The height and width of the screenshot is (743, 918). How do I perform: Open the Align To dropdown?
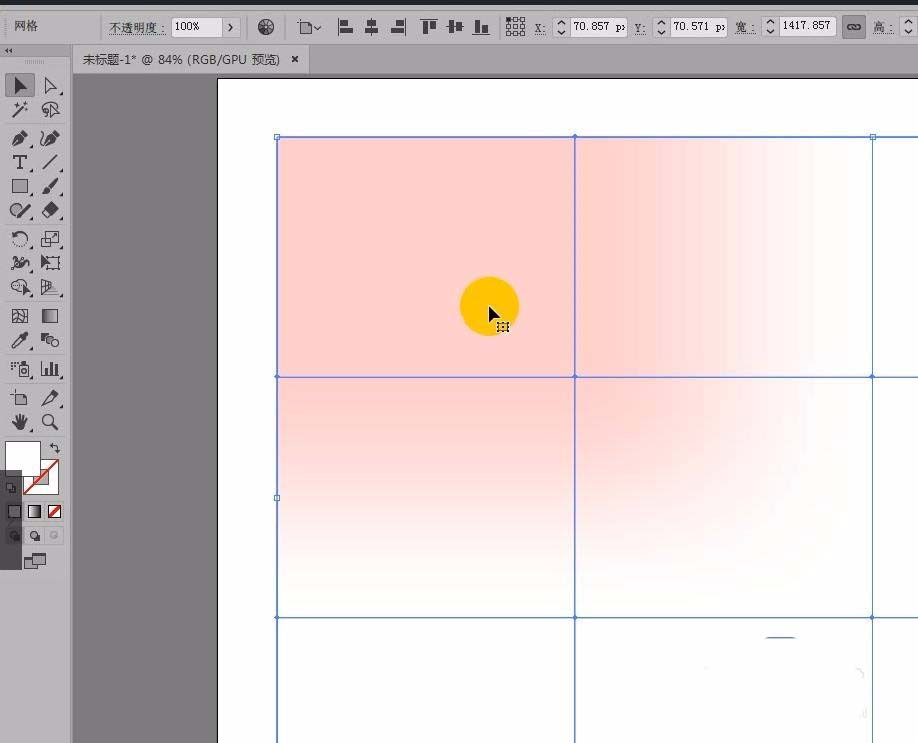coord(309,27)
